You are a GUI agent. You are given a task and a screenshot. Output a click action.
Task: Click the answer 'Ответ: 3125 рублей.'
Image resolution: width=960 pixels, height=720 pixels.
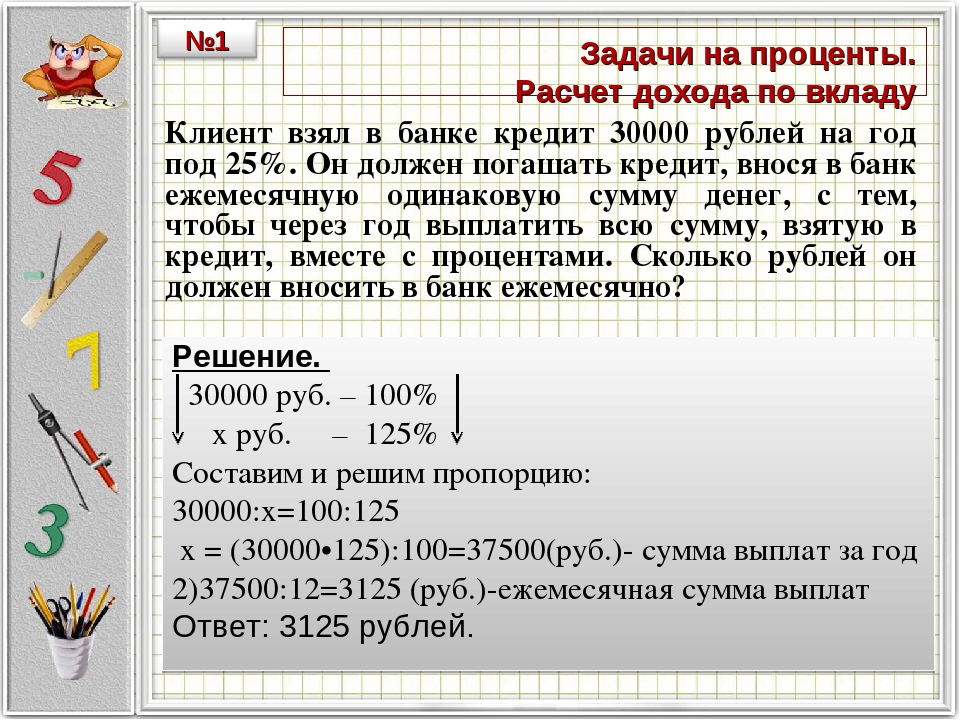point(322,627)
